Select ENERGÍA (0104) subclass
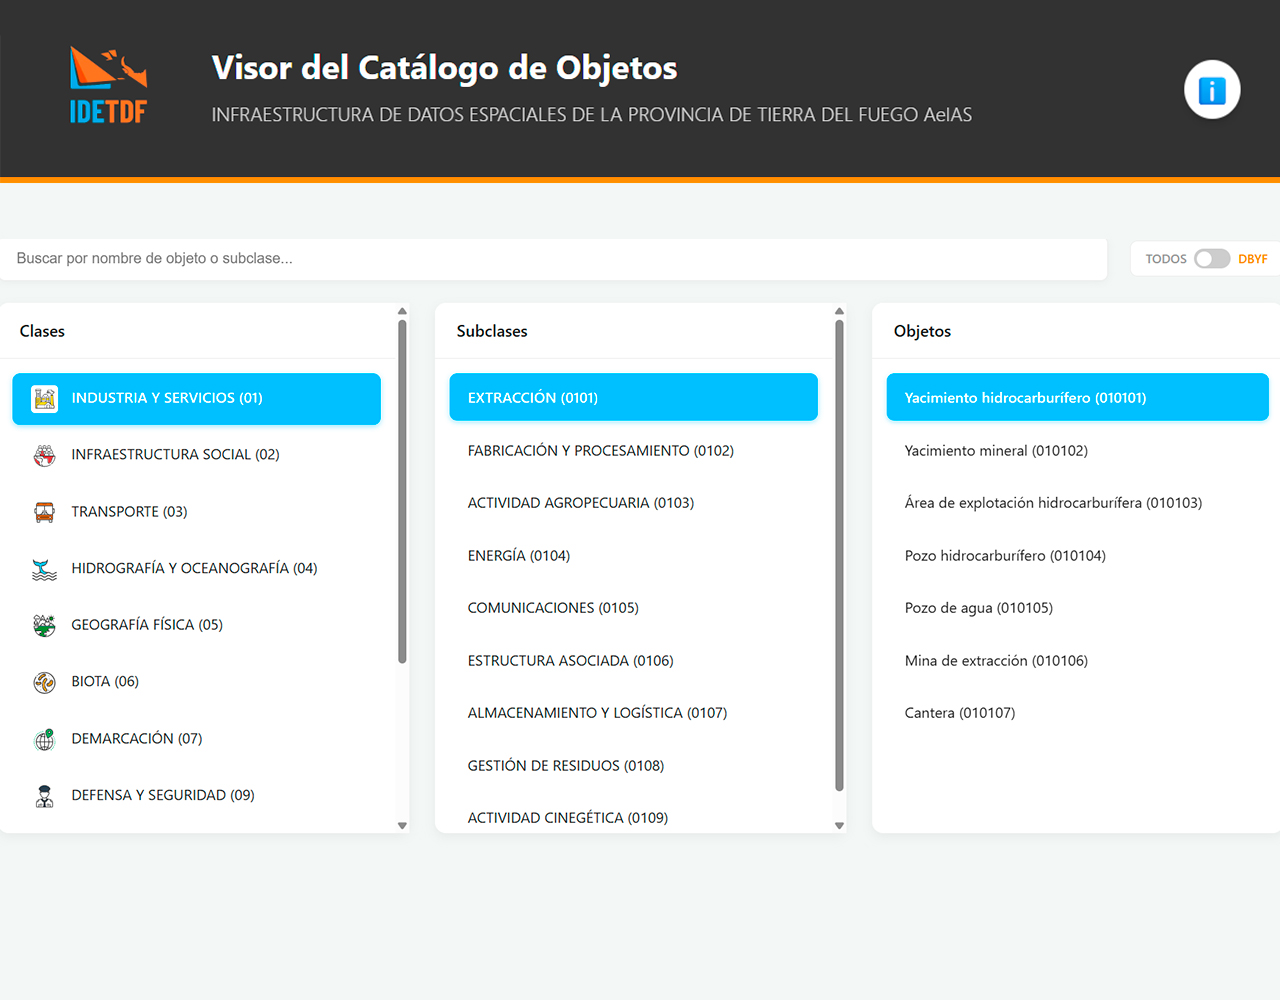1280x1000 pixels. pos(519,556)
